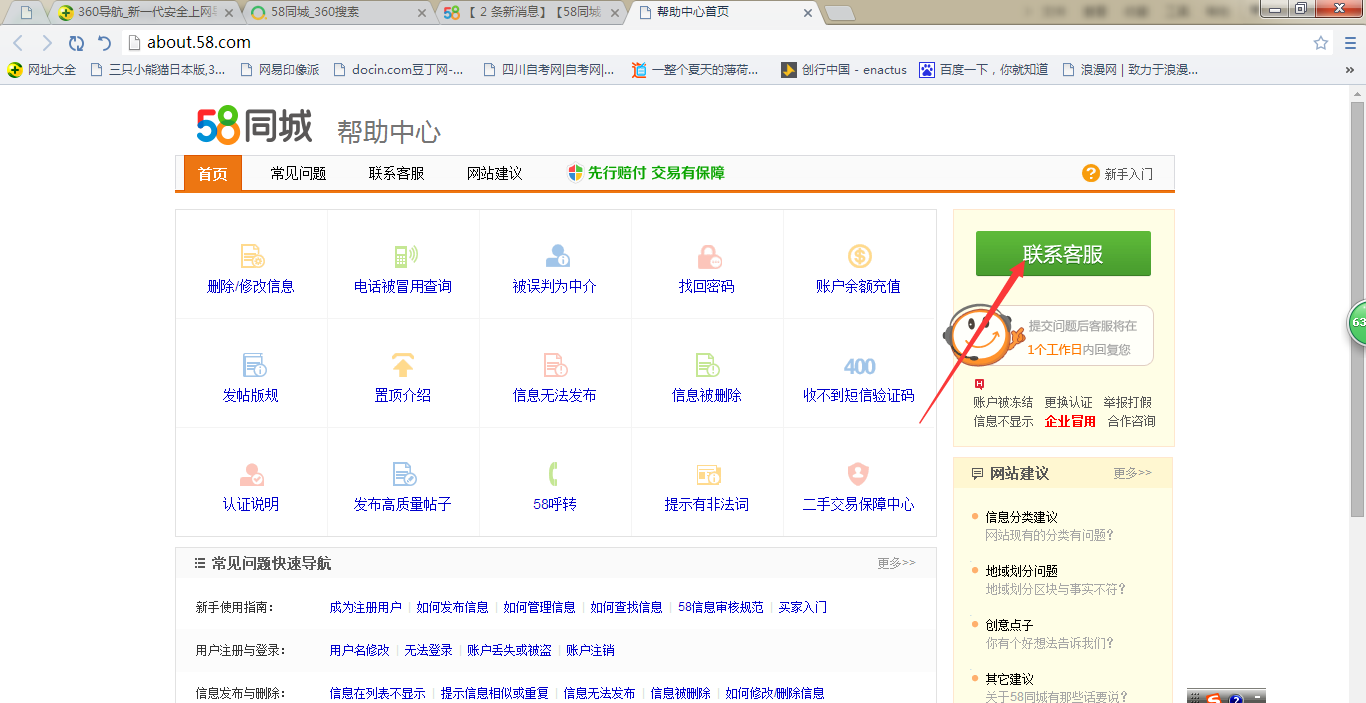Screen dimensions: 1366x703
Task: Bookmark page with the star icon
Action: [1321, 43]
